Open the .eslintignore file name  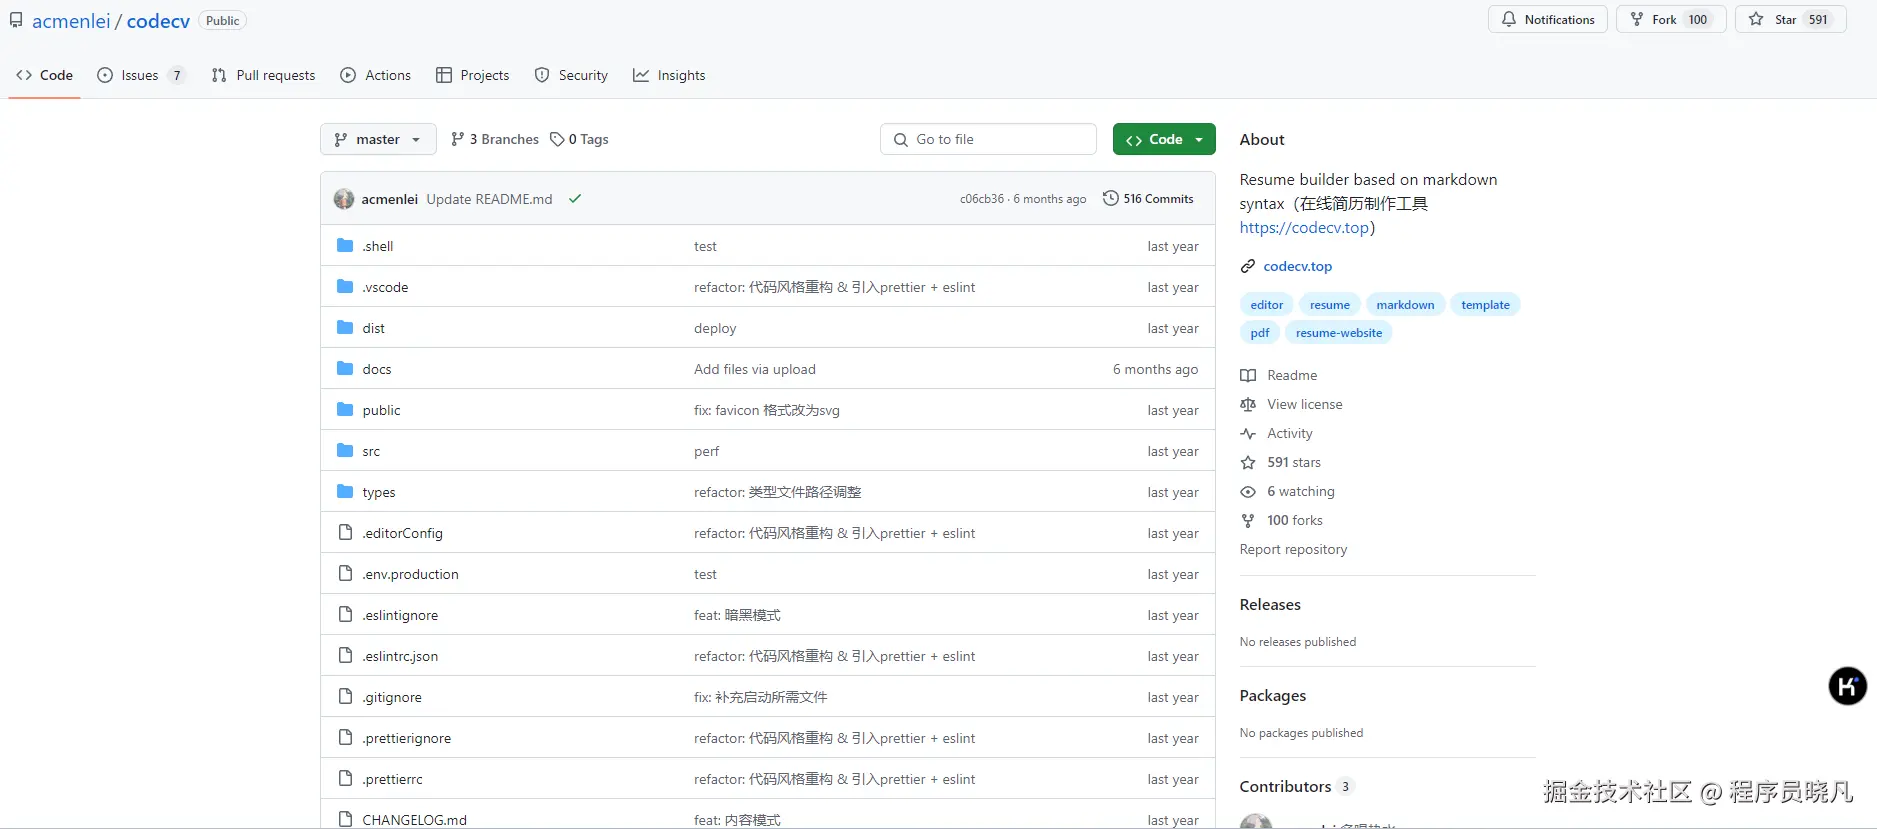click(x=400, y=615)
